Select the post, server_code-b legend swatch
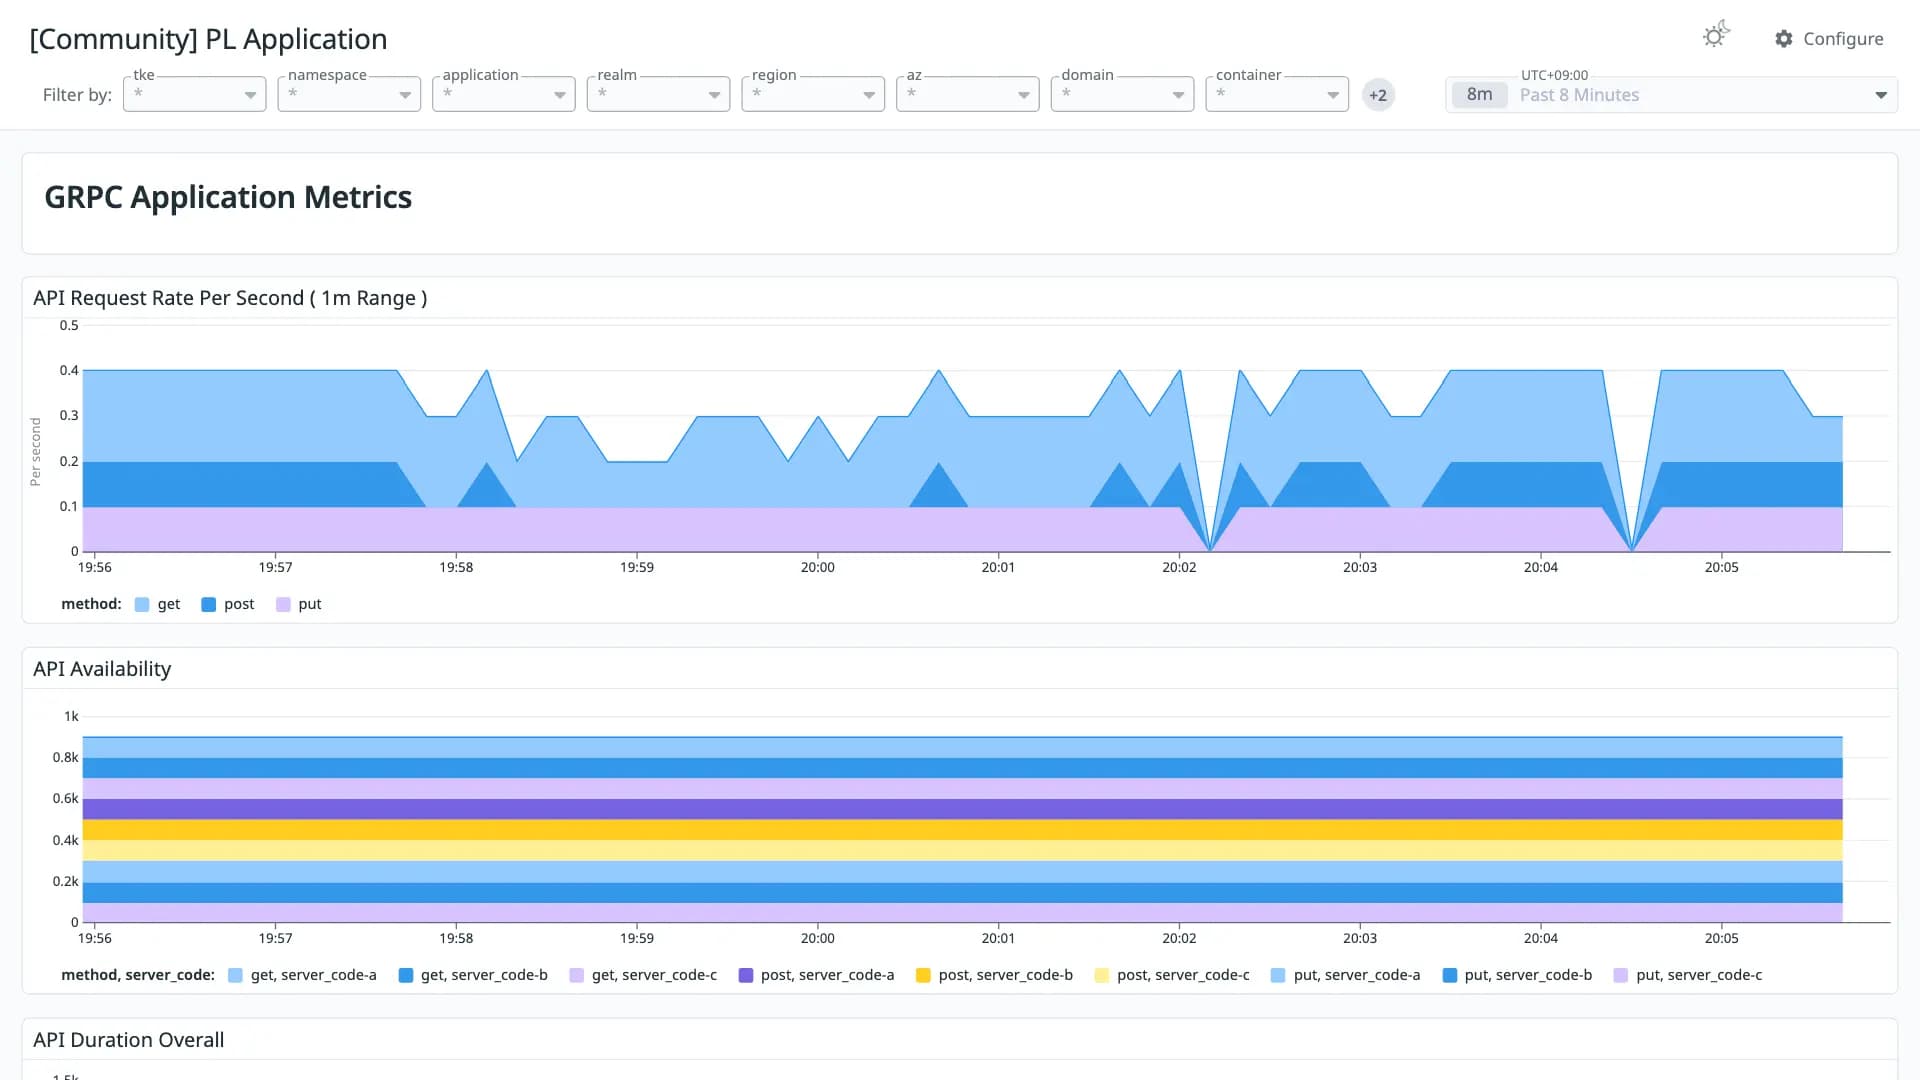The height and width of the screenshot is (1080, 1920). [x=923, y=975]
